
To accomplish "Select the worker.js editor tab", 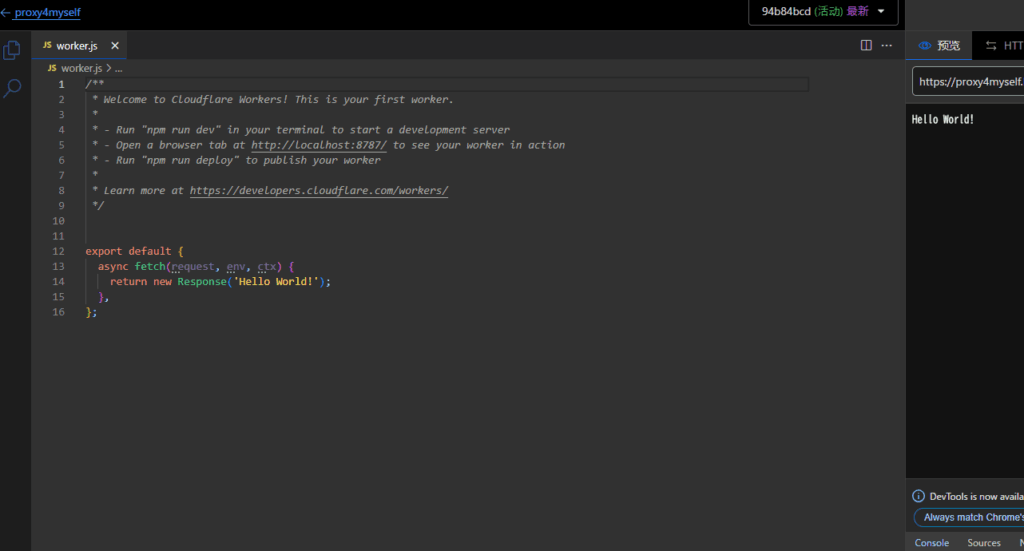I will [76, 46].
